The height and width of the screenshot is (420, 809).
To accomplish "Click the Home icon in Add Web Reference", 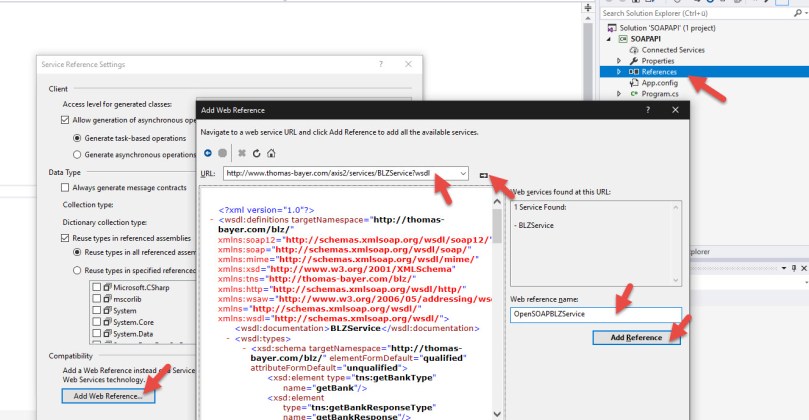I will (272, 153).
